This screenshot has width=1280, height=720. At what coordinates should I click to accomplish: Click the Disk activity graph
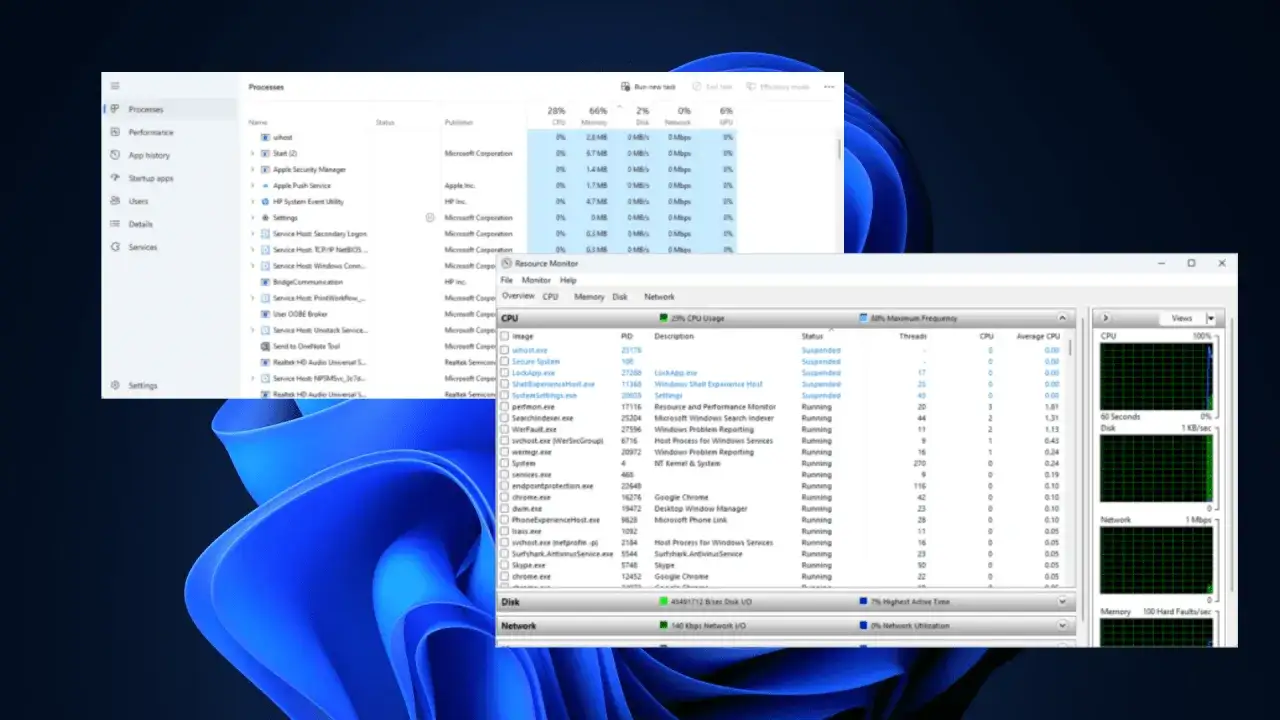point(1157,469)
